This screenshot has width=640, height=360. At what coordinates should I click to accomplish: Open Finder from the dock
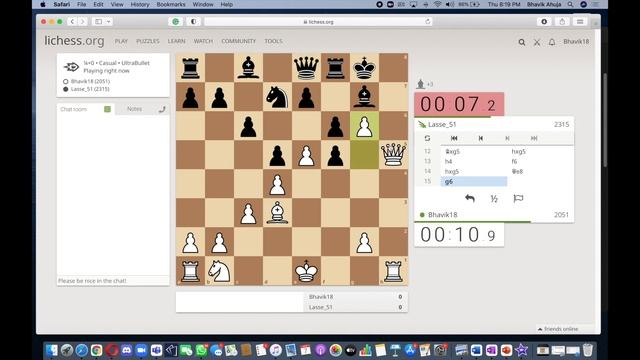(x=52, y=350)
